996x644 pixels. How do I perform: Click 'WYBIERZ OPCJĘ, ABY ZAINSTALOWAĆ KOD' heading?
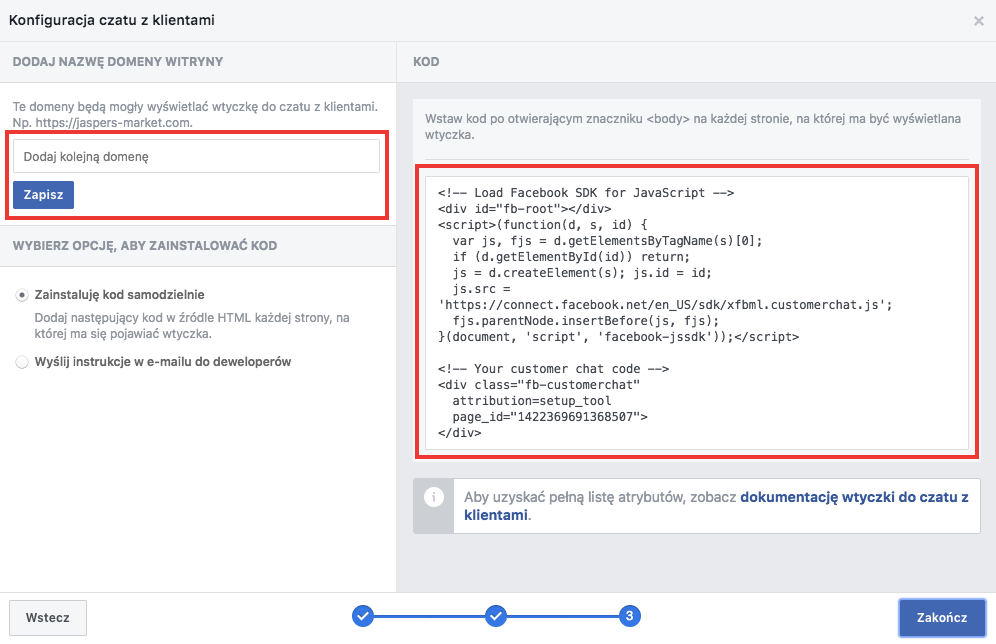(x=145, y=246)
